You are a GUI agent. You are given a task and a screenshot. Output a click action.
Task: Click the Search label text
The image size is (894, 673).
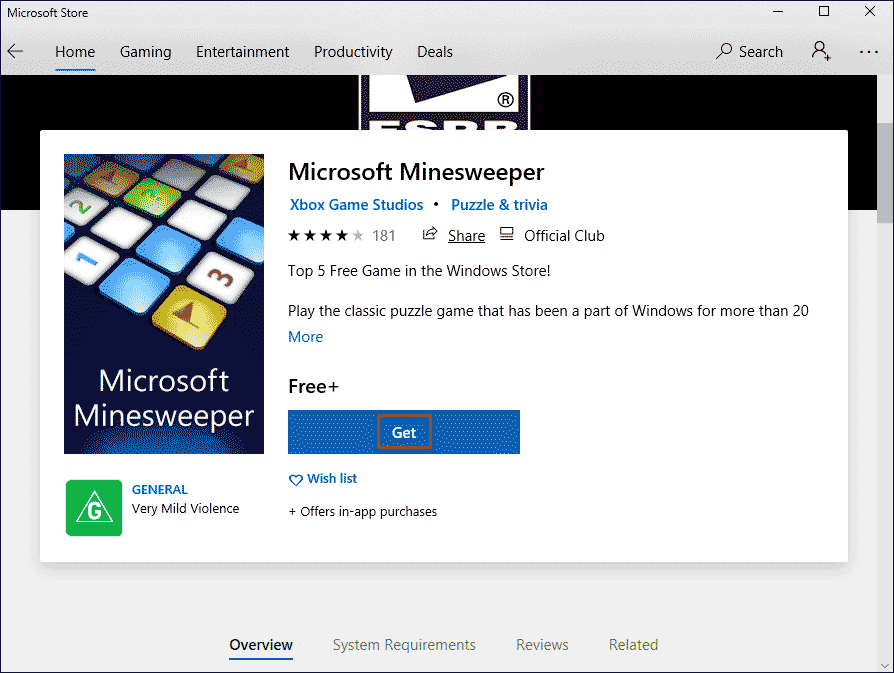click(x=761, y=52)
